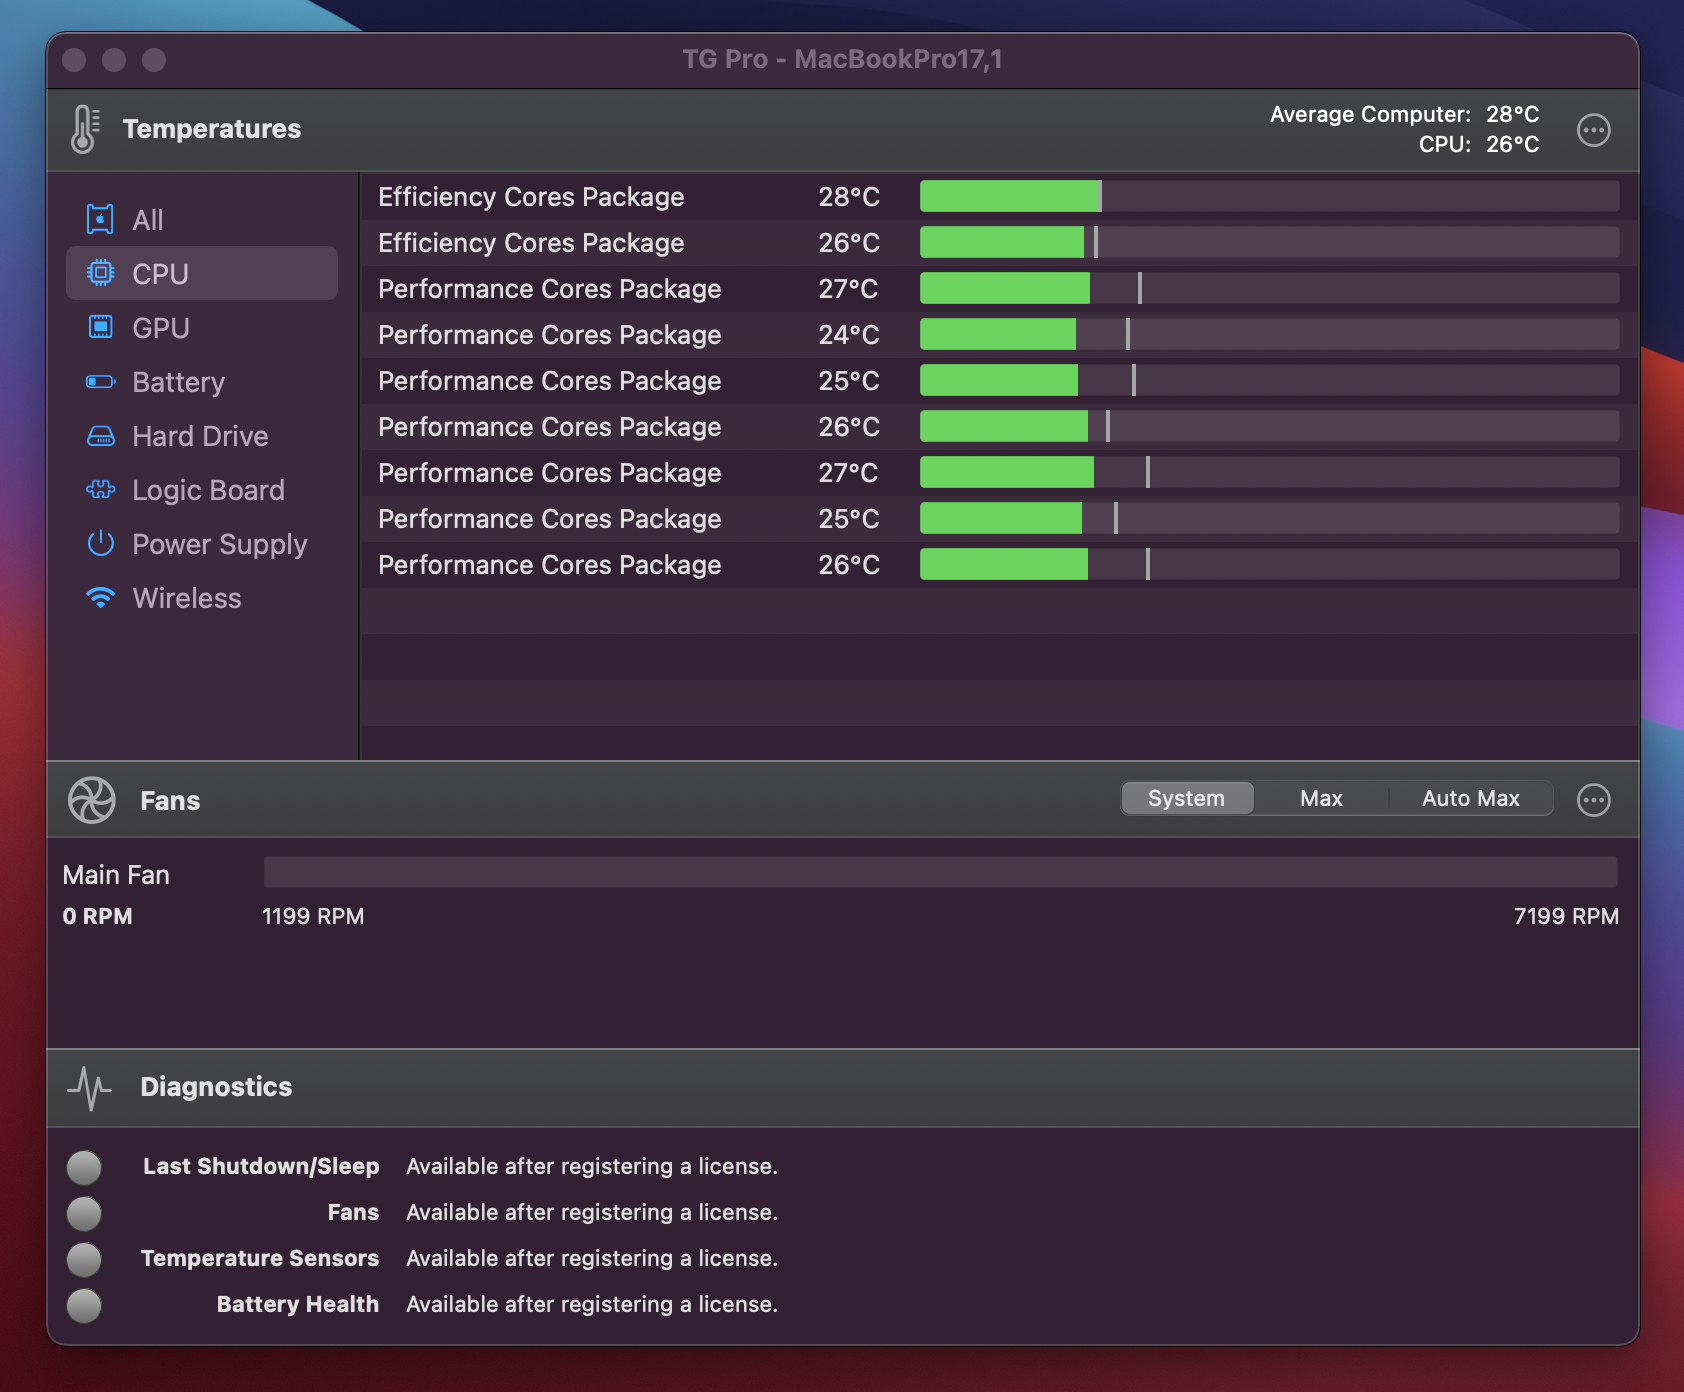The image size is (1684, 1392).
Task: Click the Battery icon in sidebar
Action: (x=100, y=381)
